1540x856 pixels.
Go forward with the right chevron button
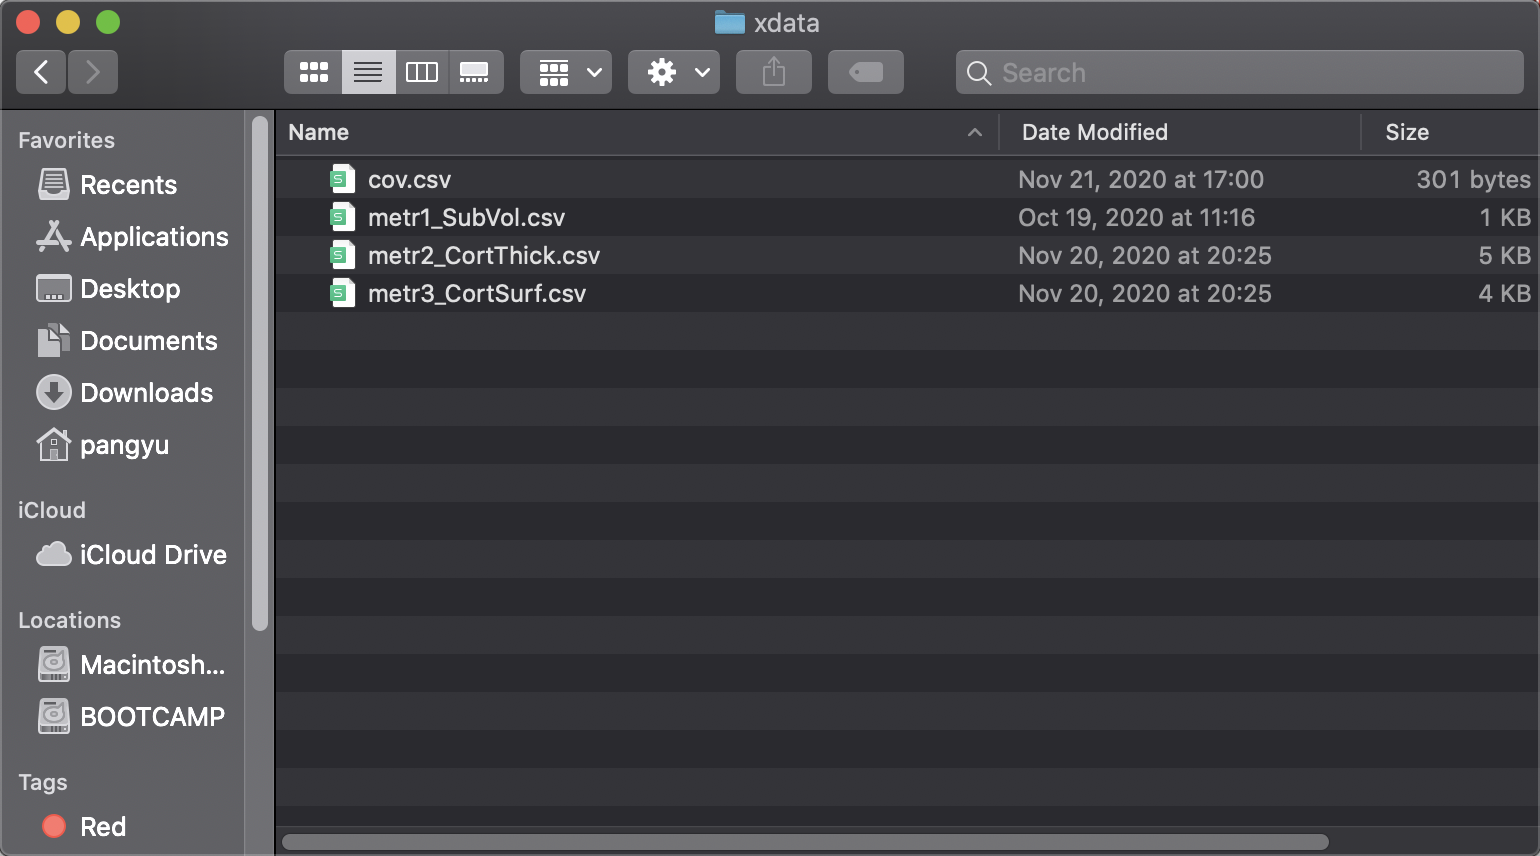(x=93, y=72)
